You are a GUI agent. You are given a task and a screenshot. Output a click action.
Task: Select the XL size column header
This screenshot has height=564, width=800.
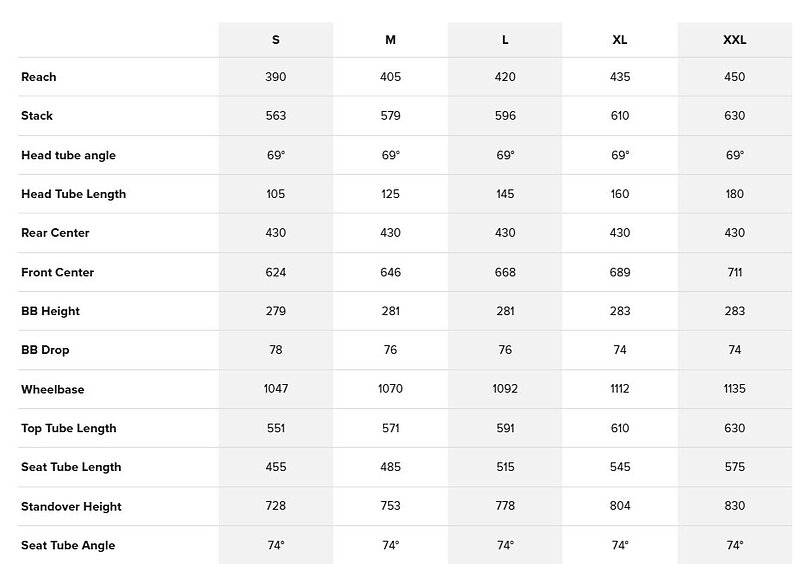[620, 40]
